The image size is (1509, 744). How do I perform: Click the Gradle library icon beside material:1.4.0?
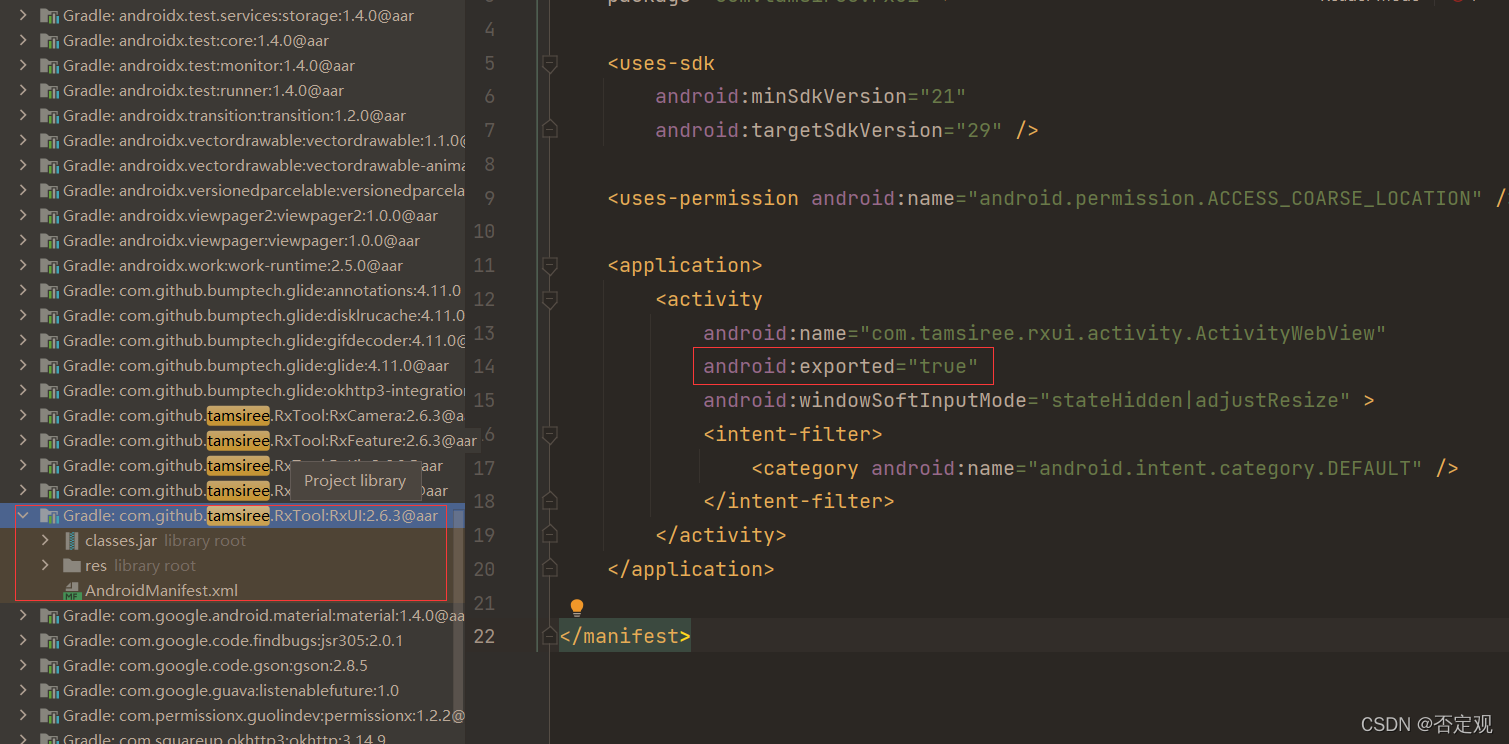50,615
